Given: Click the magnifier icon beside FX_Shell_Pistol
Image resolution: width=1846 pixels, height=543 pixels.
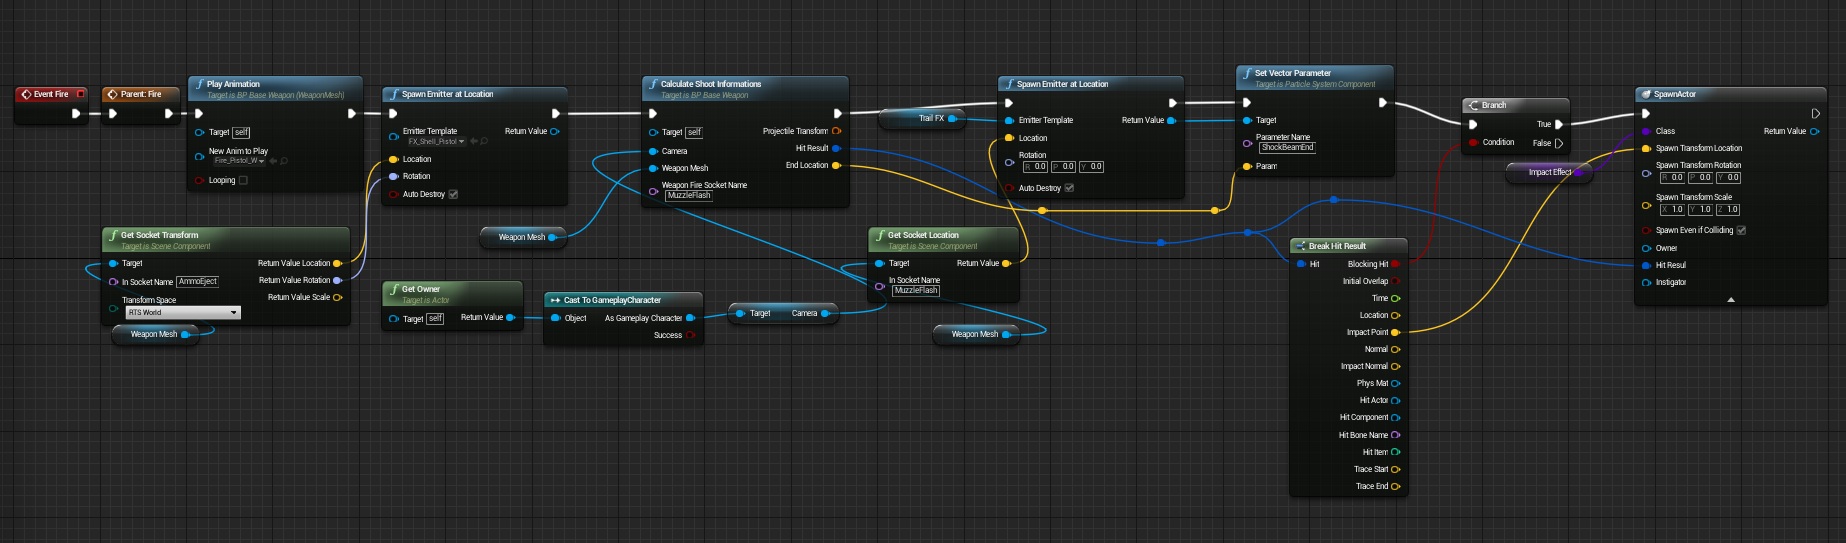Looking at the screenshot, I should tap(484, 141).
